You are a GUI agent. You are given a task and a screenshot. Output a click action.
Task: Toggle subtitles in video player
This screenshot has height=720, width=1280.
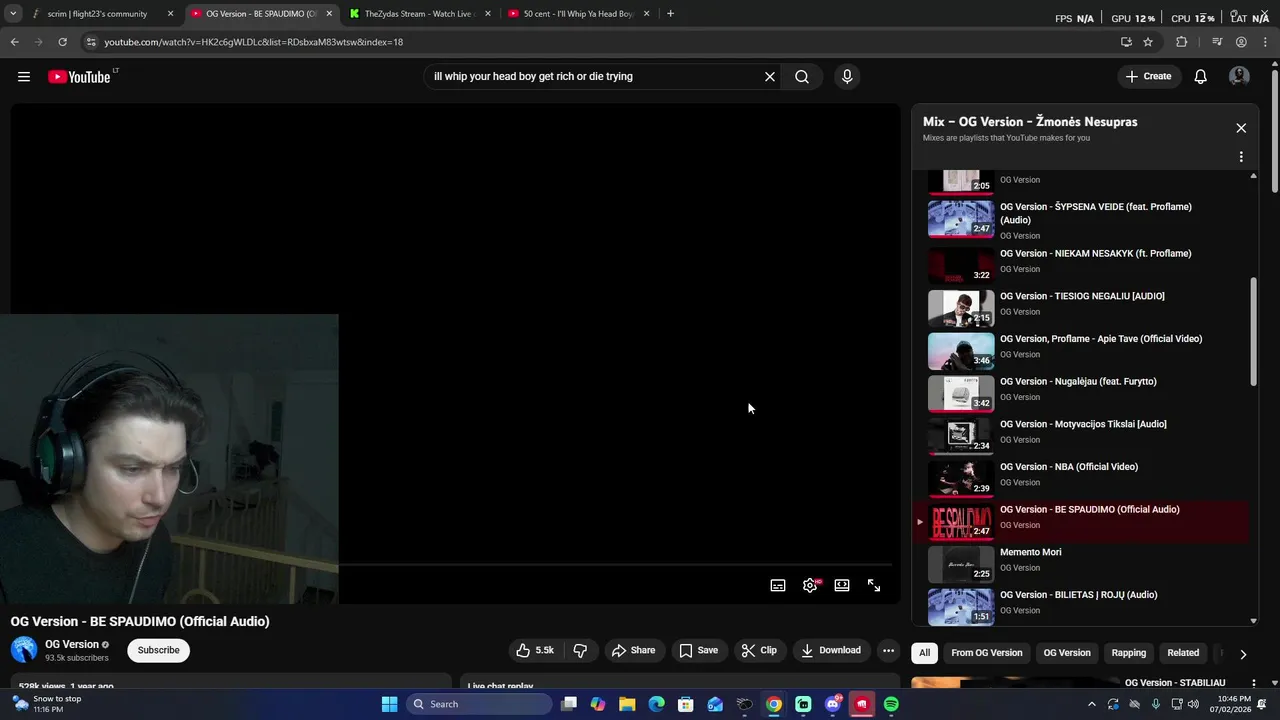[x=778, y=586]
